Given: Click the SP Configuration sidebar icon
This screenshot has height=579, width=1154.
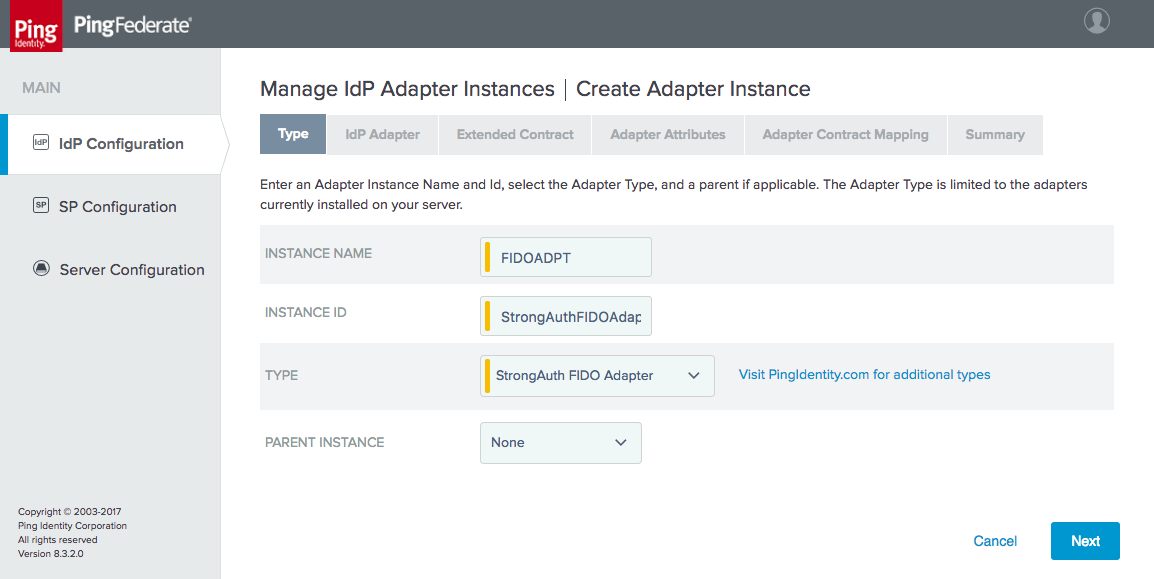Looking at the screenshot, I should [41, 206].
